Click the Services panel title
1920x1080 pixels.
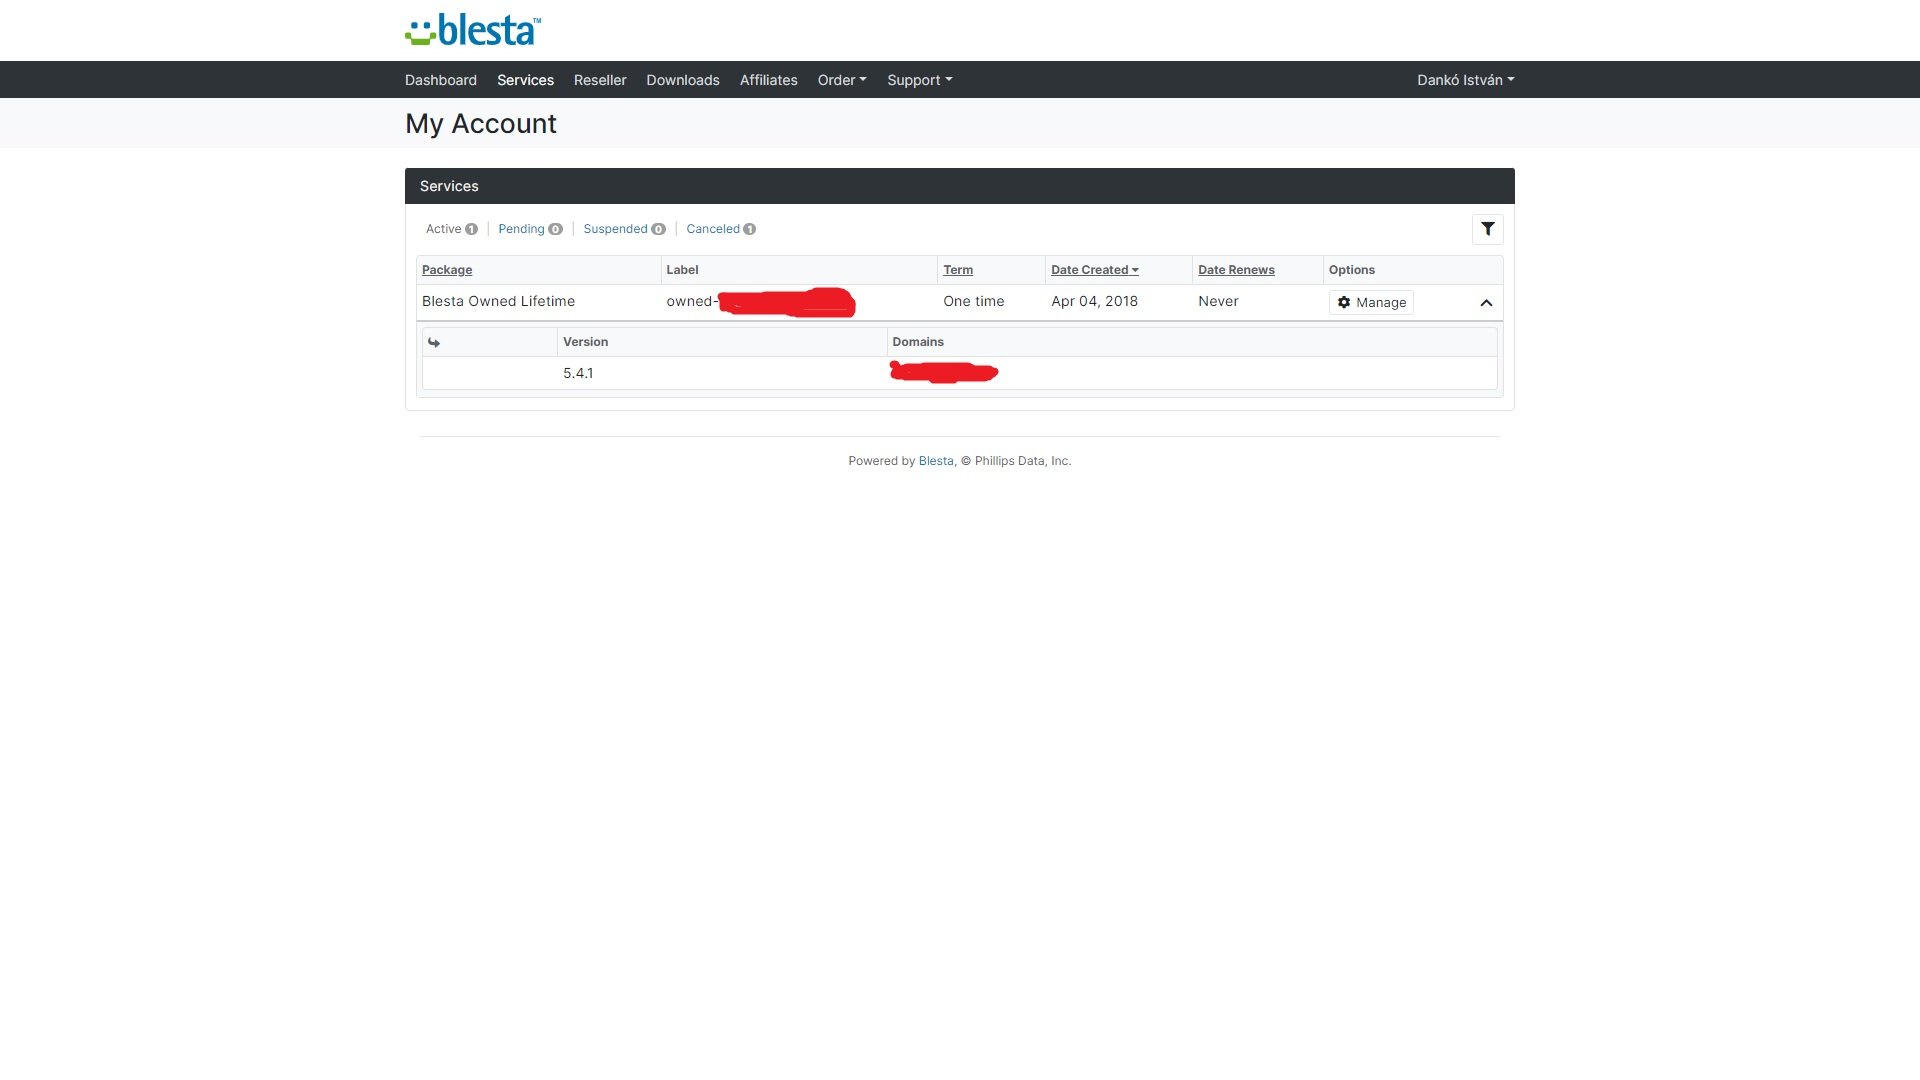point(449,186)
